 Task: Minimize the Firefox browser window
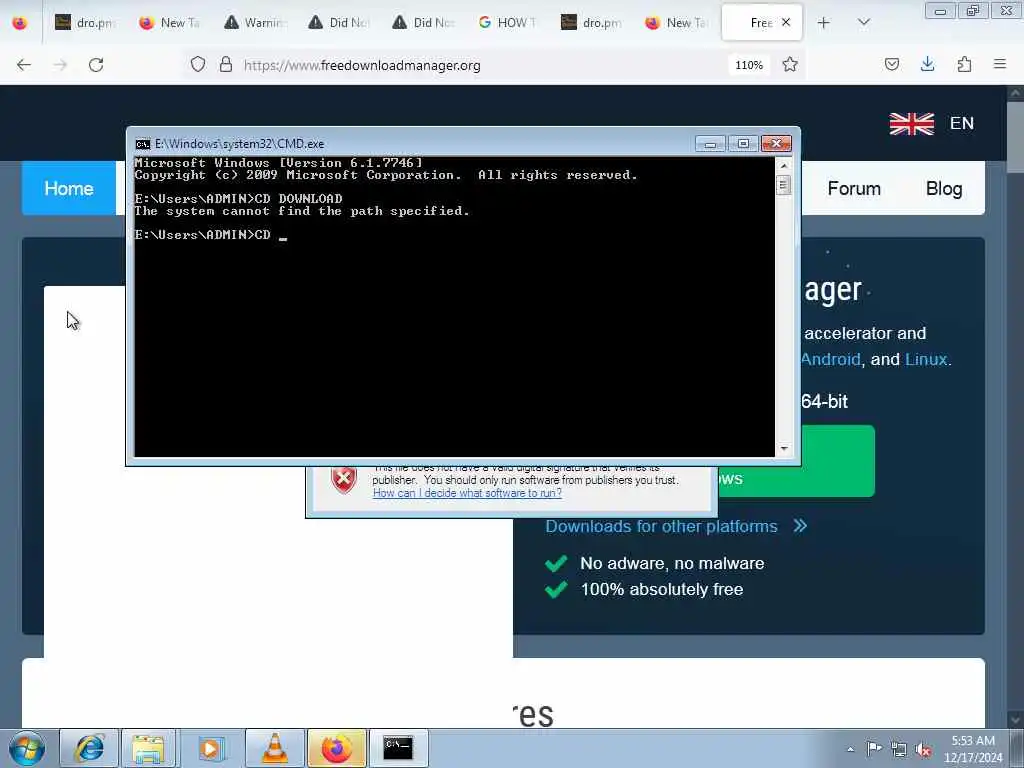940,10
